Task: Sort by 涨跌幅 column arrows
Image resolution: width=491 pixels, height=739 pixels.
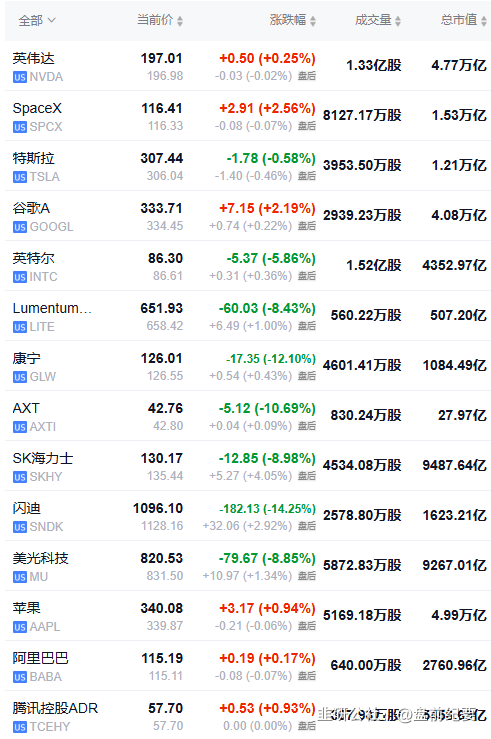Action: [x=313, y=21]
